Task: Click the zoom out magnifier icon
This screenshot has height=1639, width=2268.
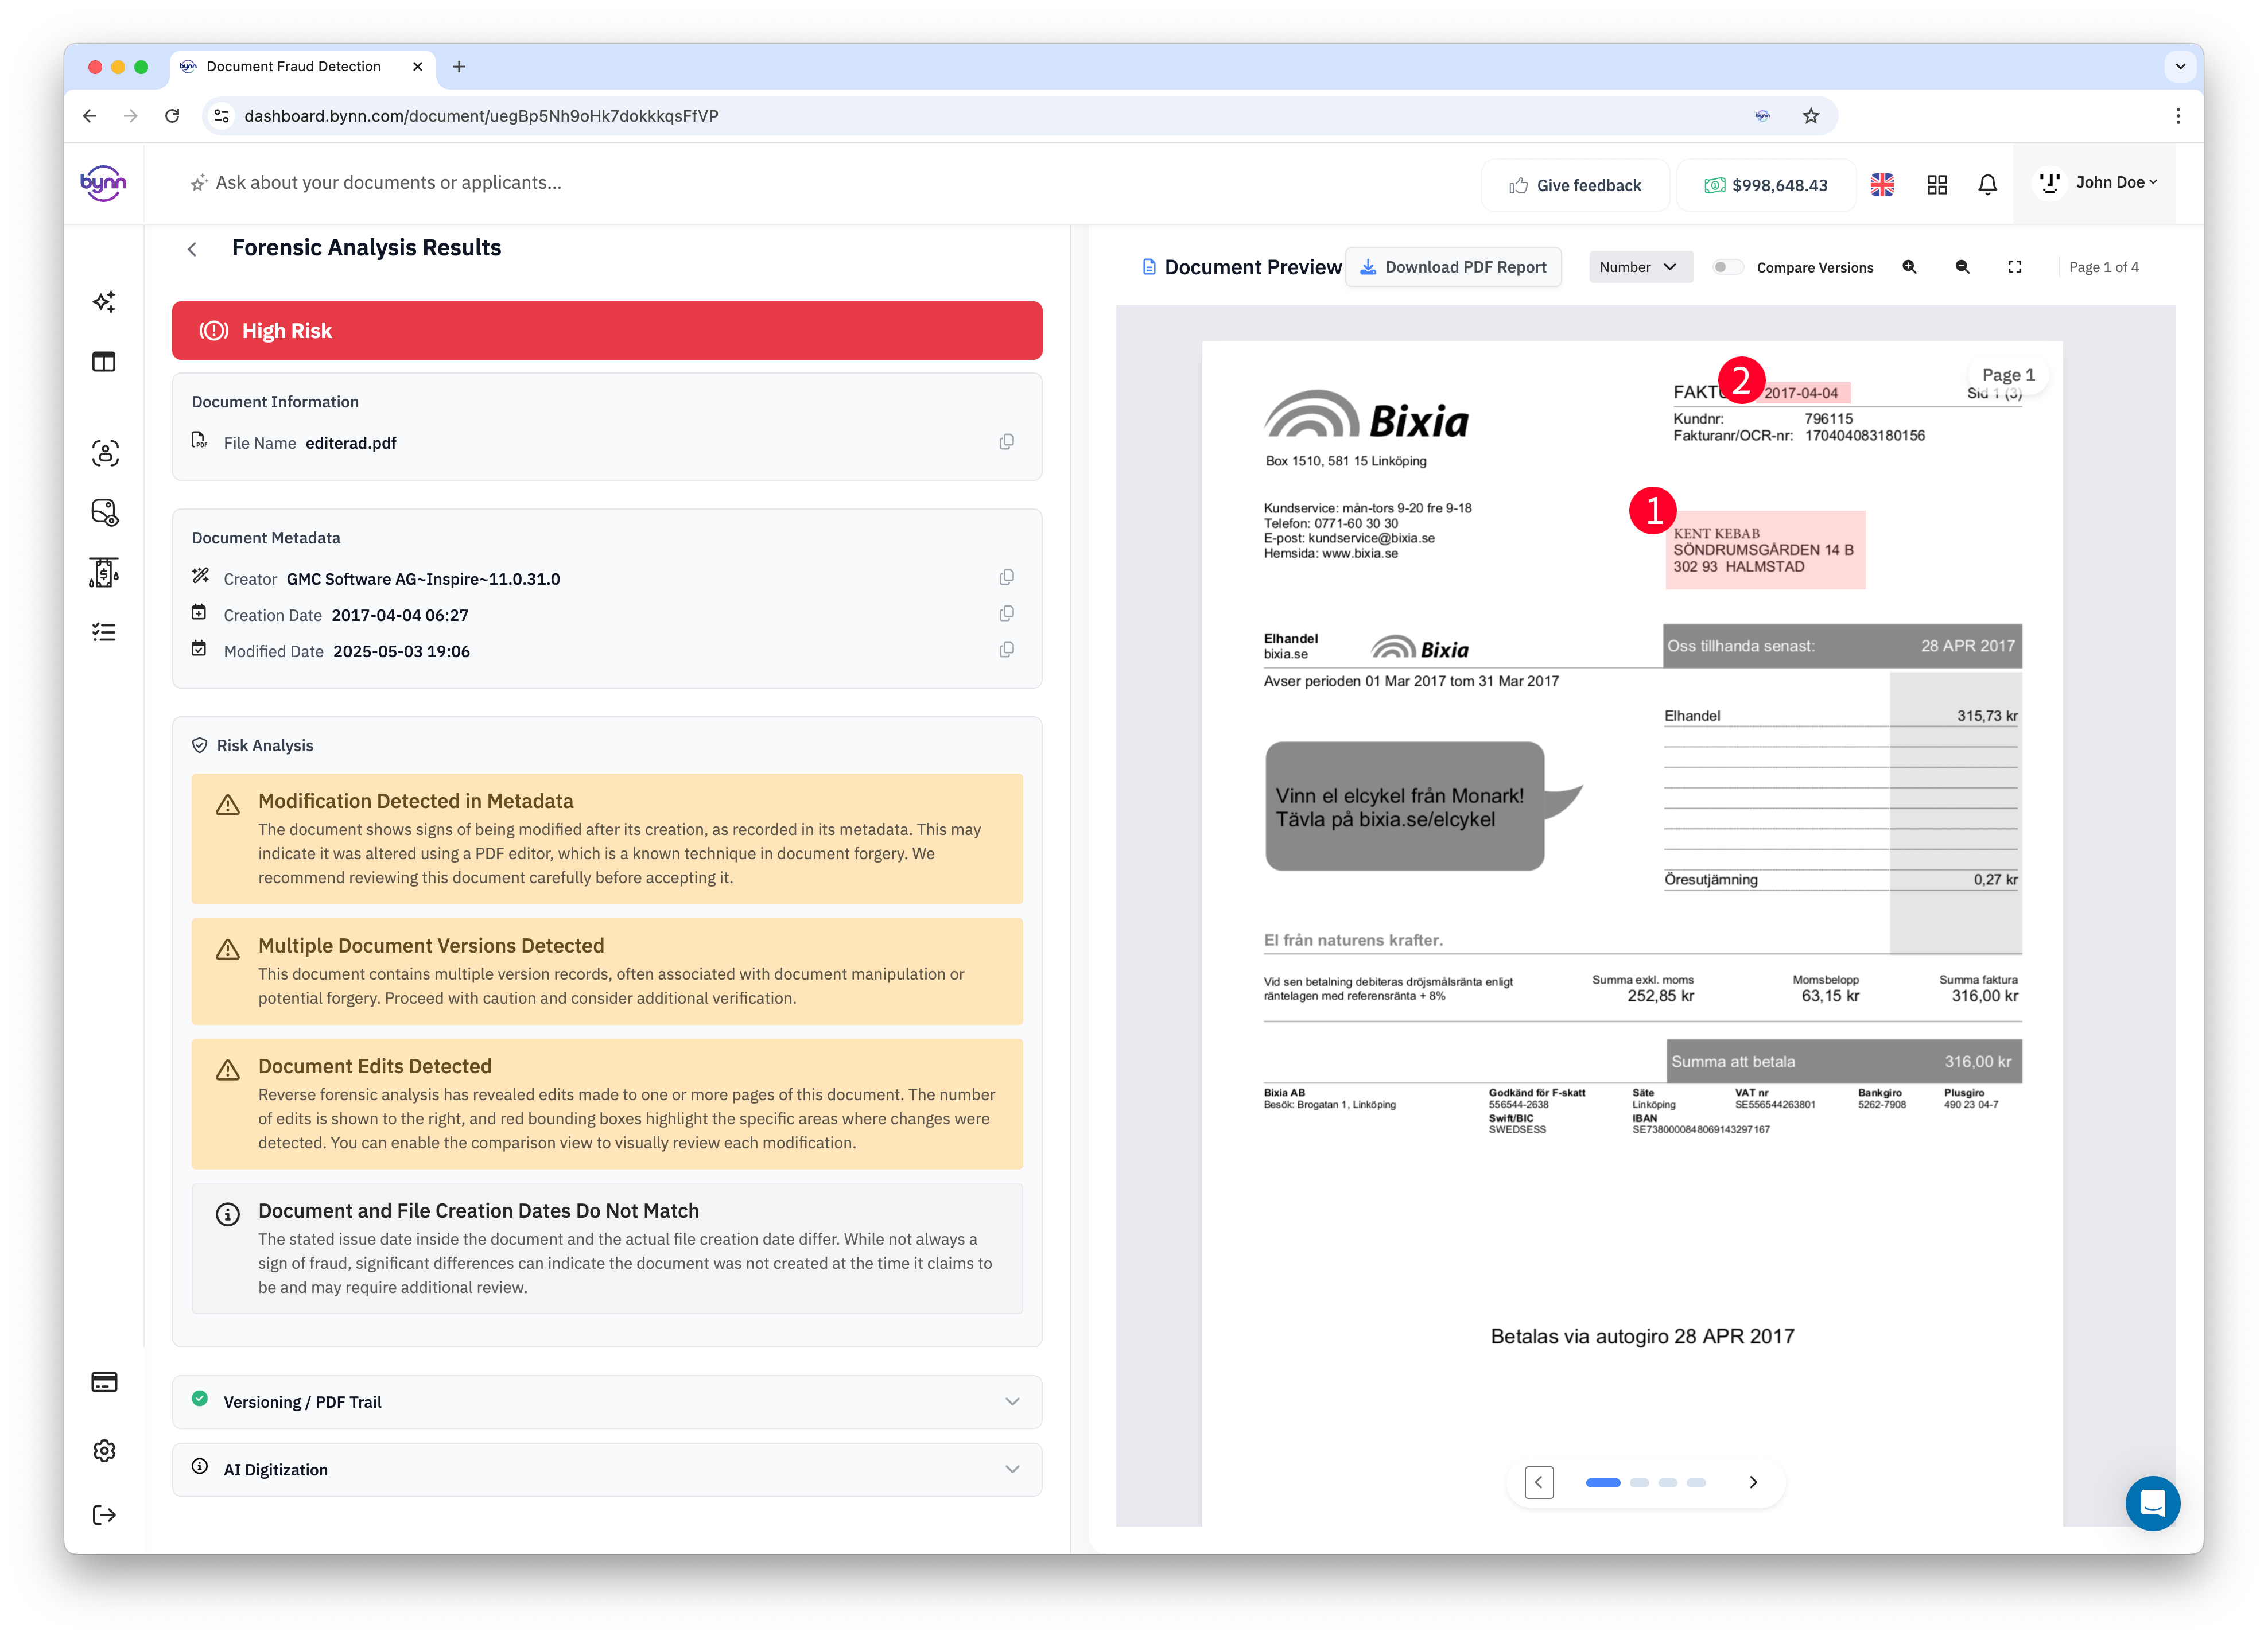Action: click(1962, 267)
